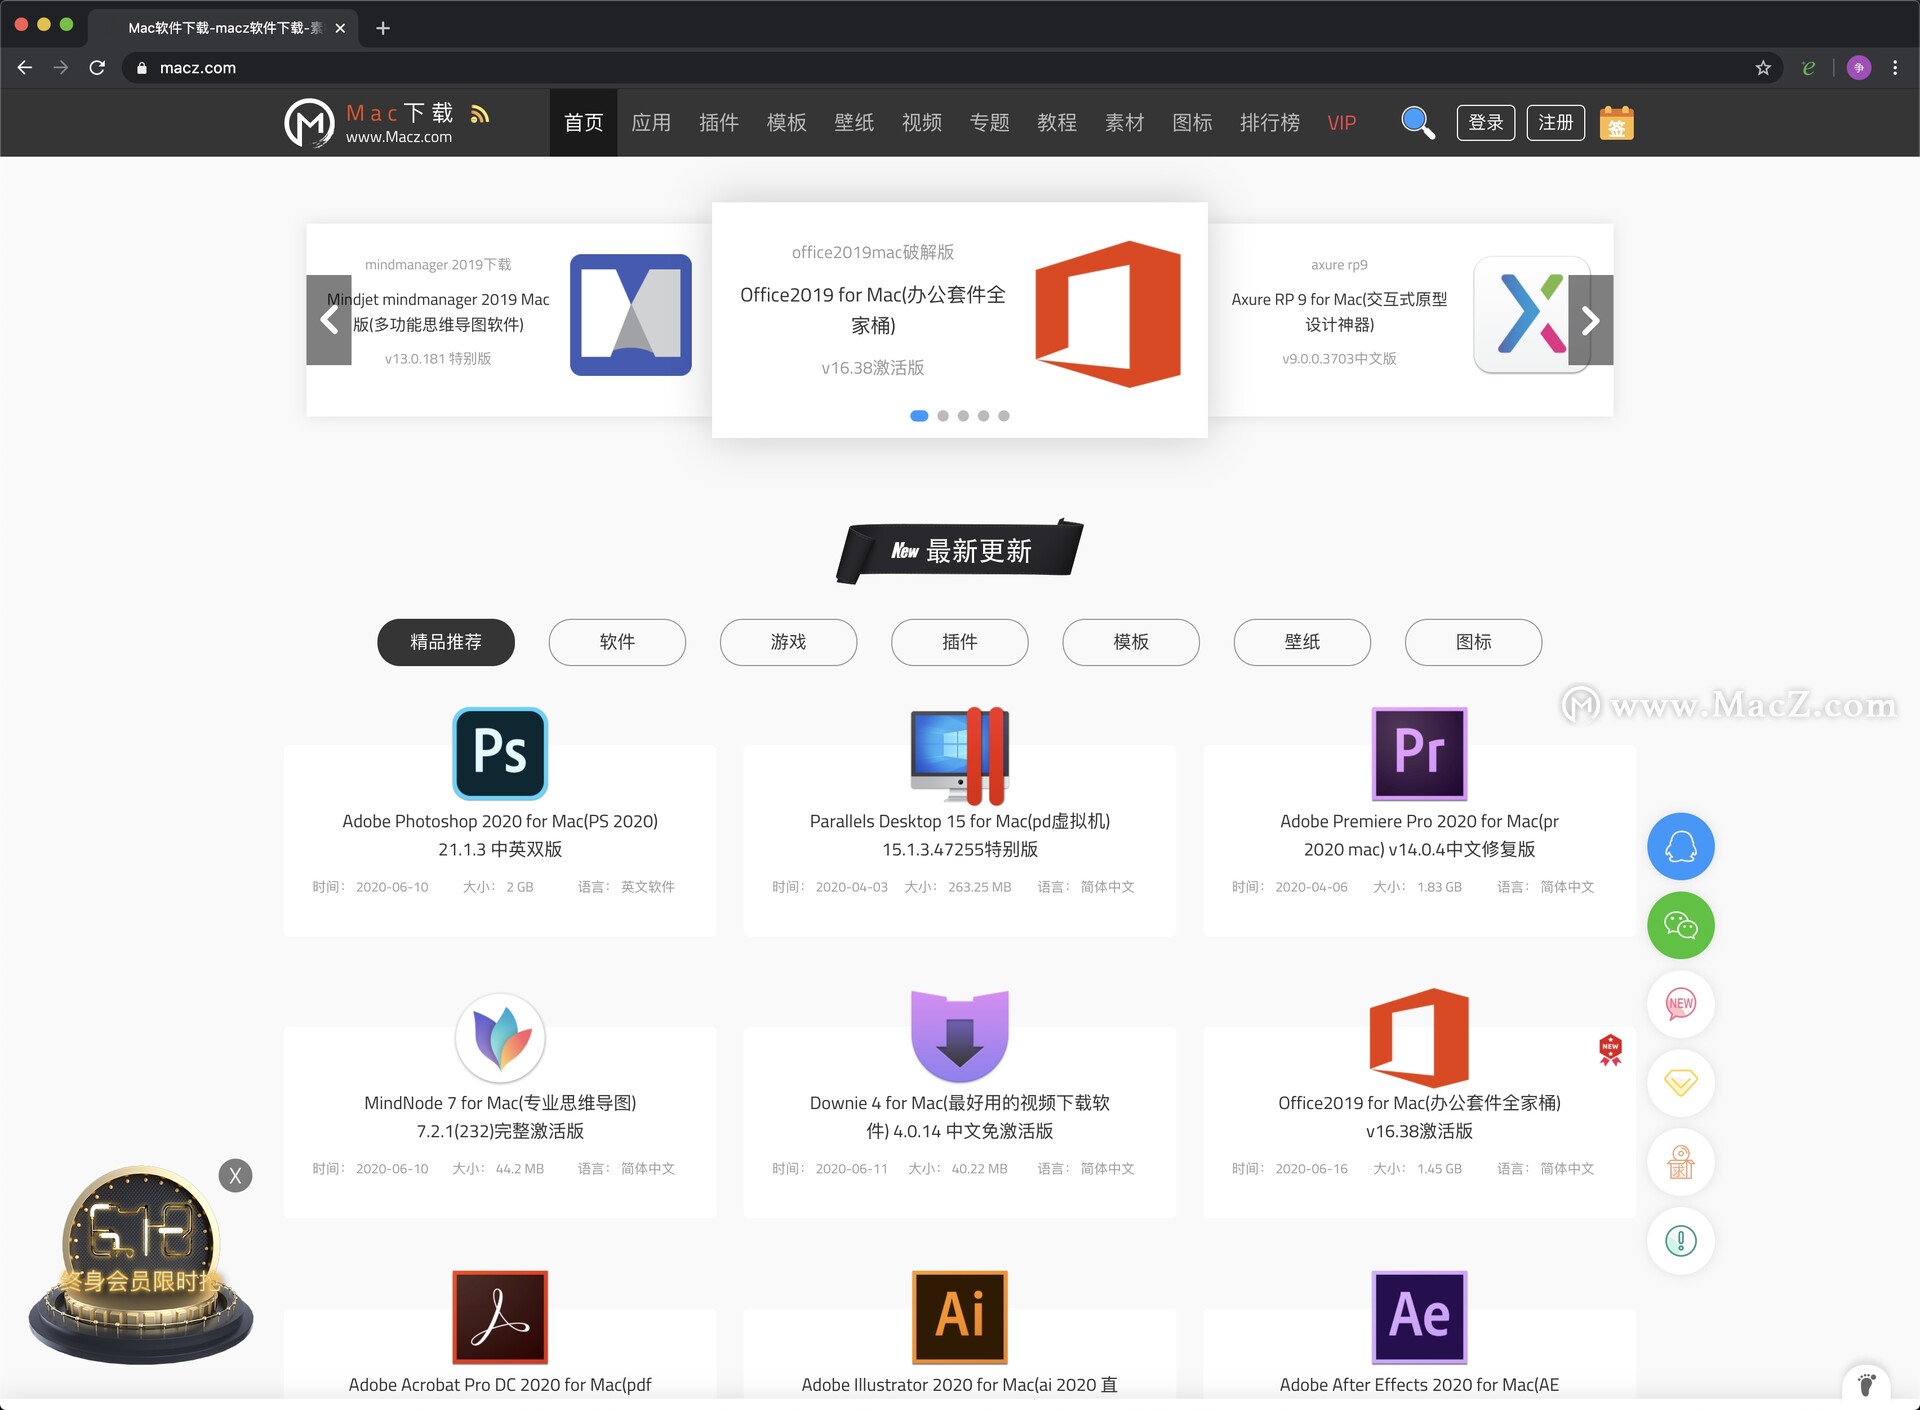This screenshot has width=1920, height=1410.
Task: Close the 618 promotion popup
Action: tap(235, 1176)
